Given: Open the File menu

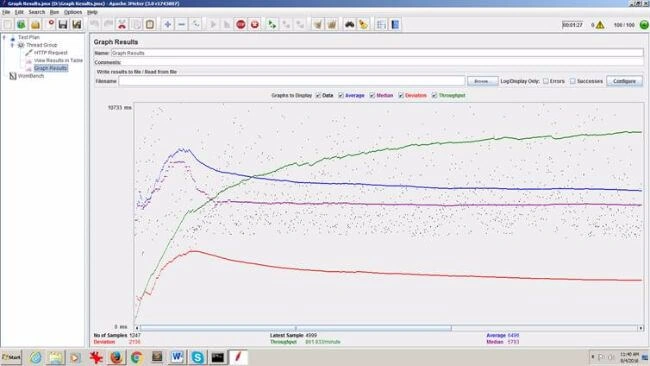Looking at the screenshot, I should point(6,12).
